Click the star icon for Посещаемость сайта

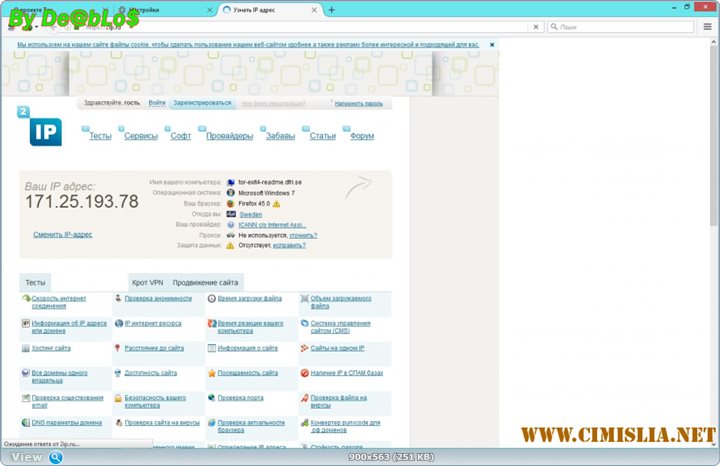point(212,373)
